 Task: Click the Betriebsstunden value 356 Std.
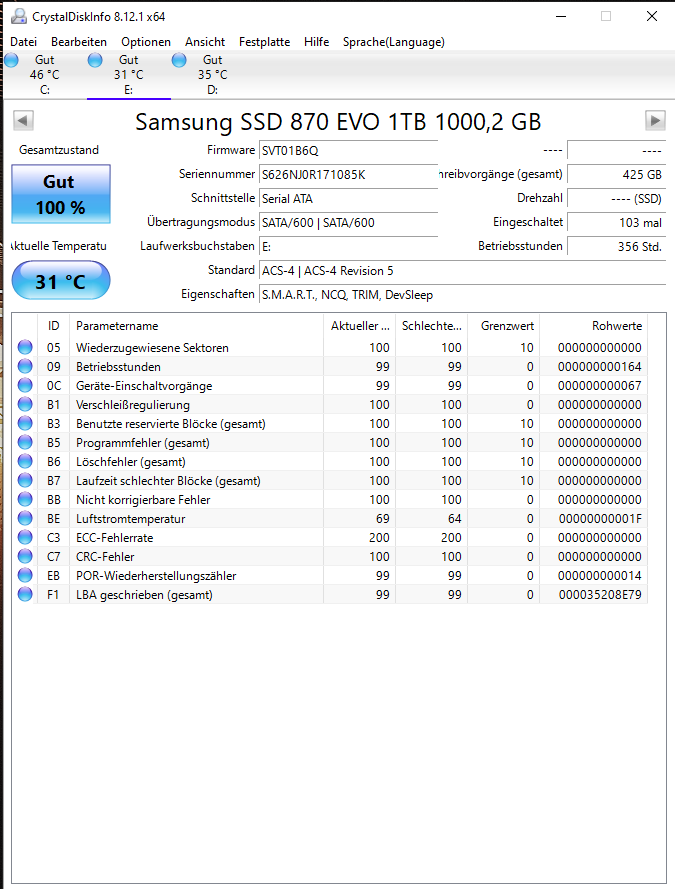[617, 247]
